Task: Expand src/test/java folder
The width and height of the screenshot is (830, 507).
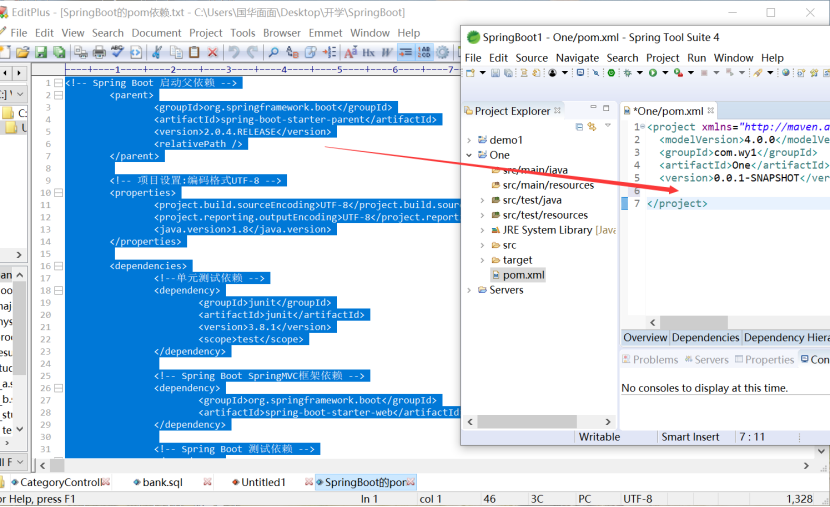Action: [482, 200]
